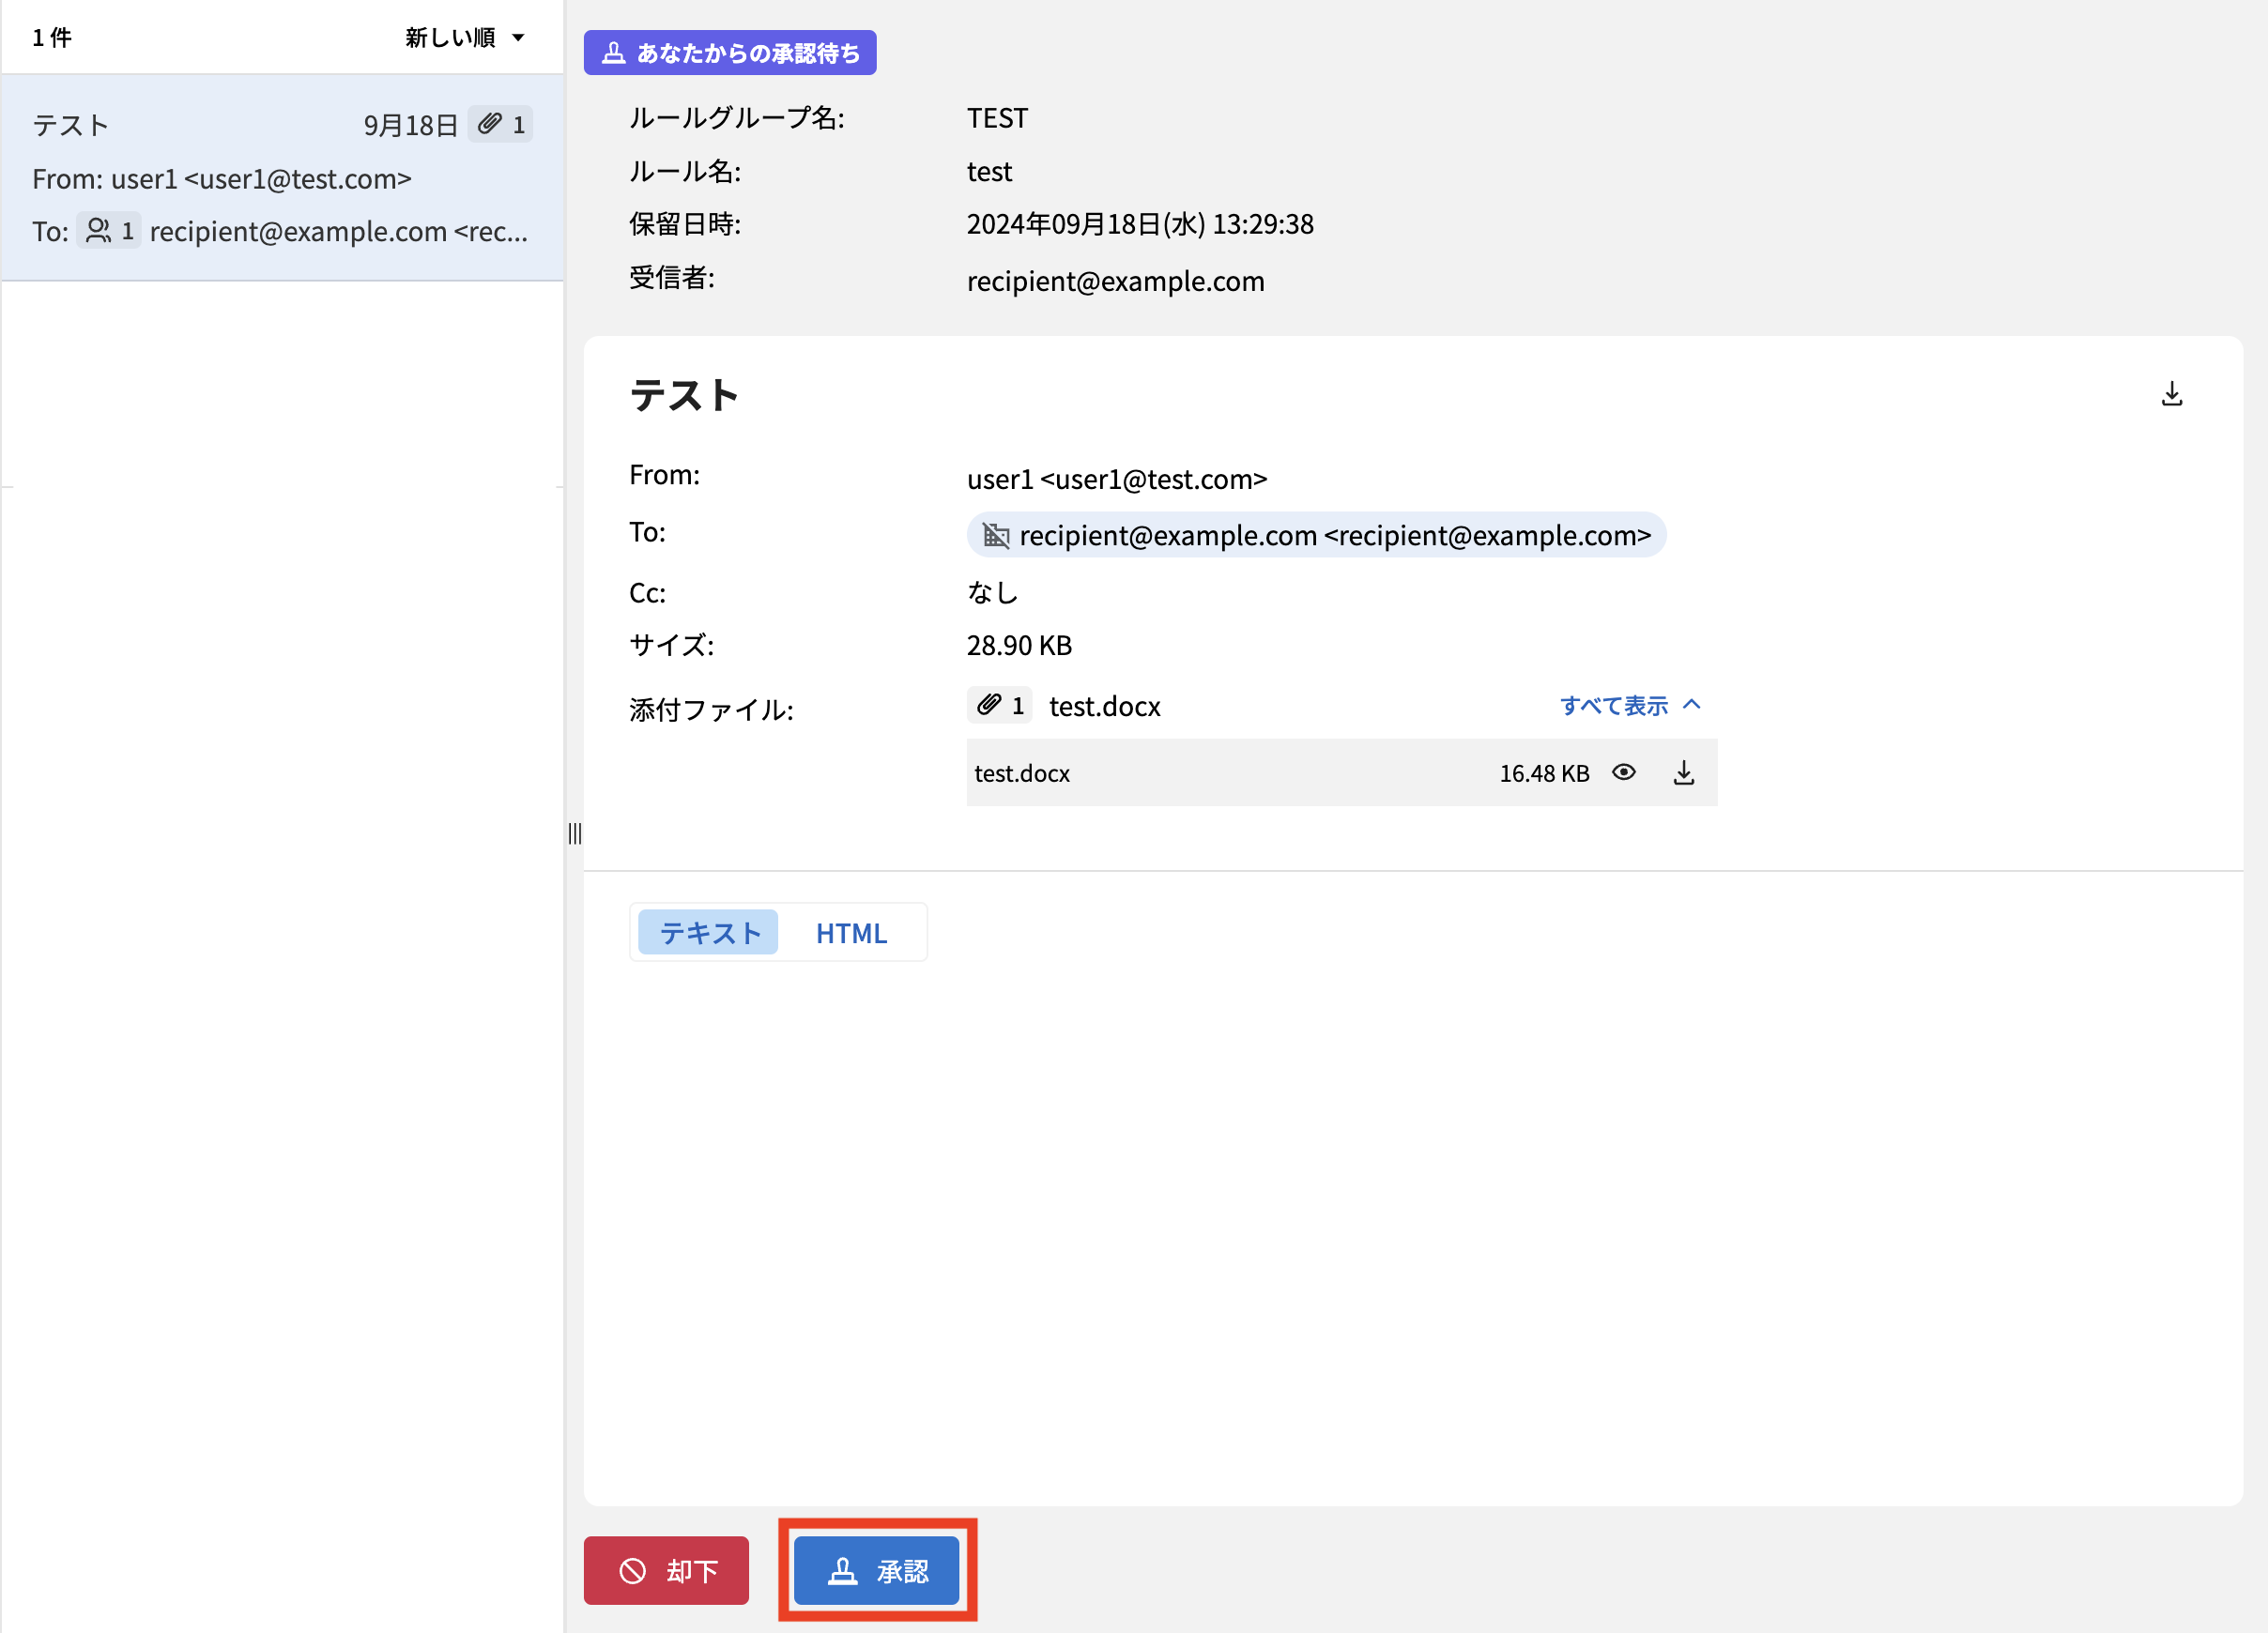Preview test.docx with the eye icon

pos(1624,772)
